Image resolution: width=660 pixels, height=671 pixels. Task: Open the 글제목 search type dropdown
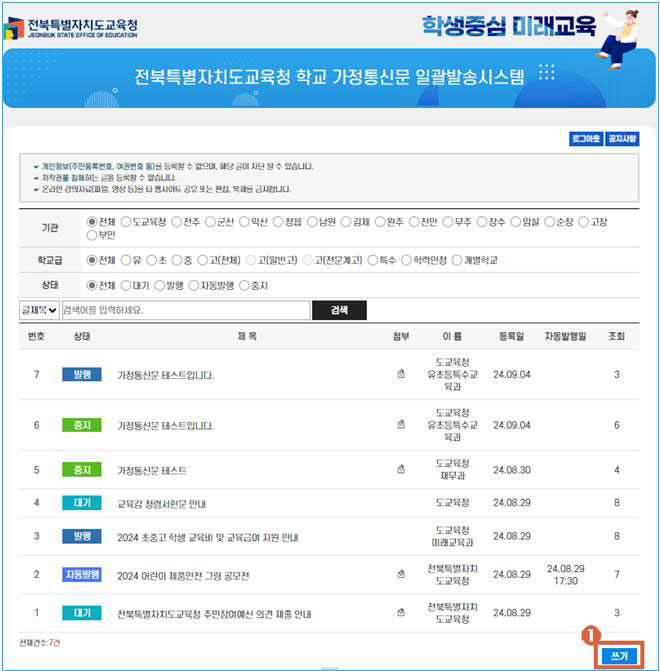coord(39,311)
